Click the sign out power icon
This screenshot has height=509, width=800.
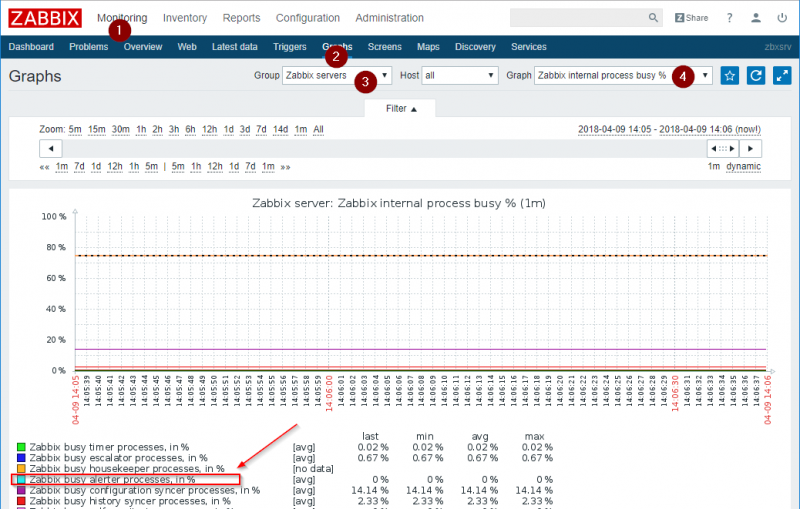782,18
